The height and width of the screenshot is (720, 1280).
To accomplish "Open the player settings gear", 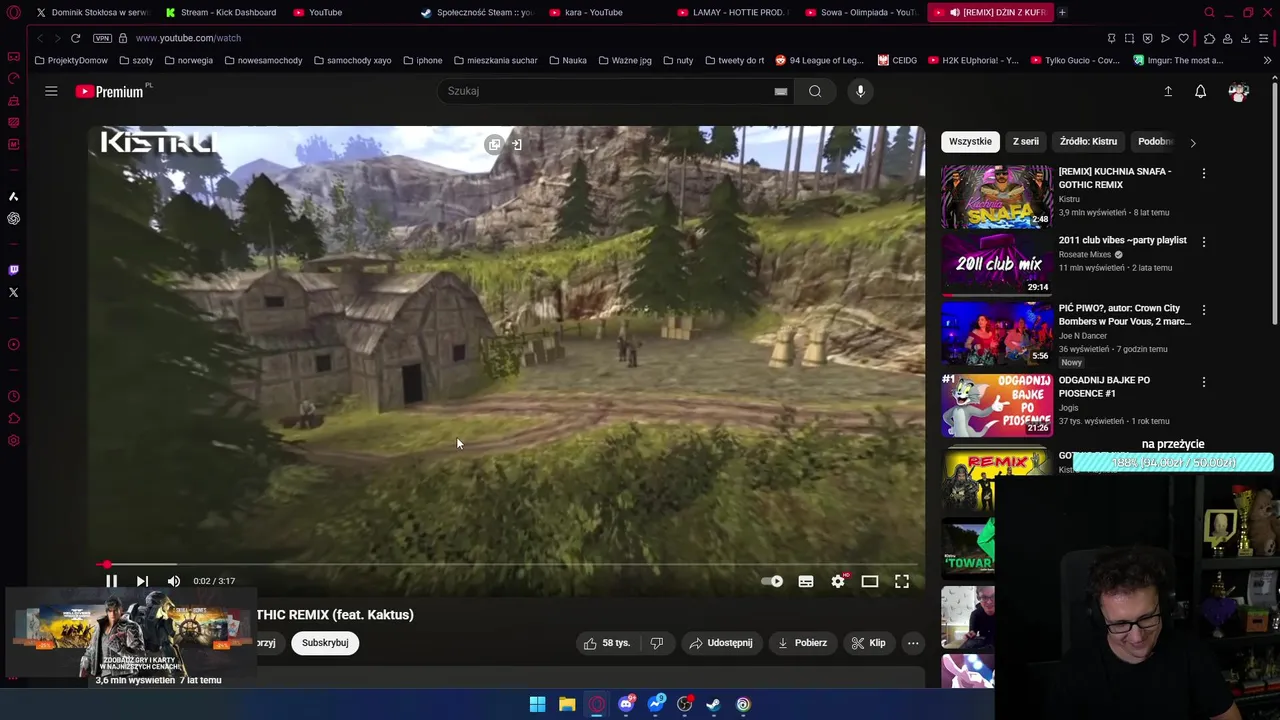I will coord(838,581).
